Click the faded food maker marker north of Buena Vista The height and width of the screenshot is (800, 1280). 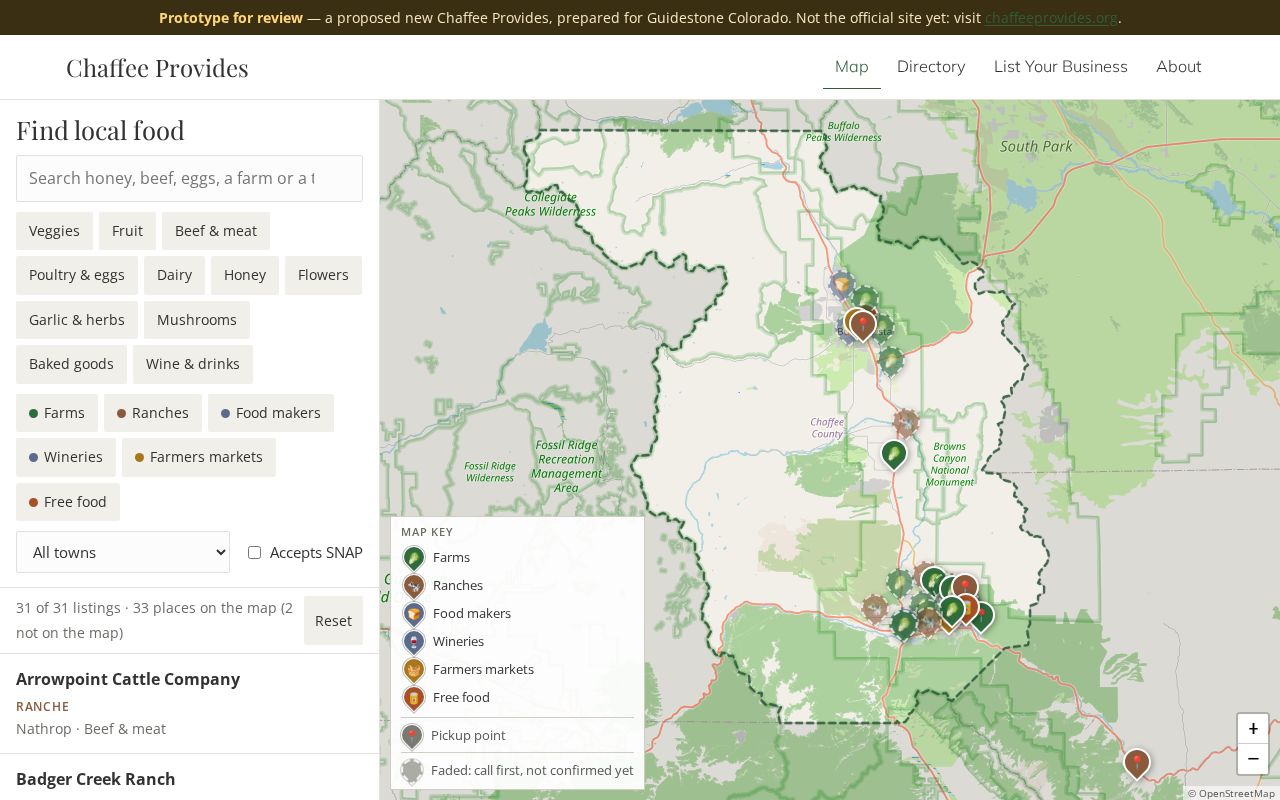coord(842,286)
